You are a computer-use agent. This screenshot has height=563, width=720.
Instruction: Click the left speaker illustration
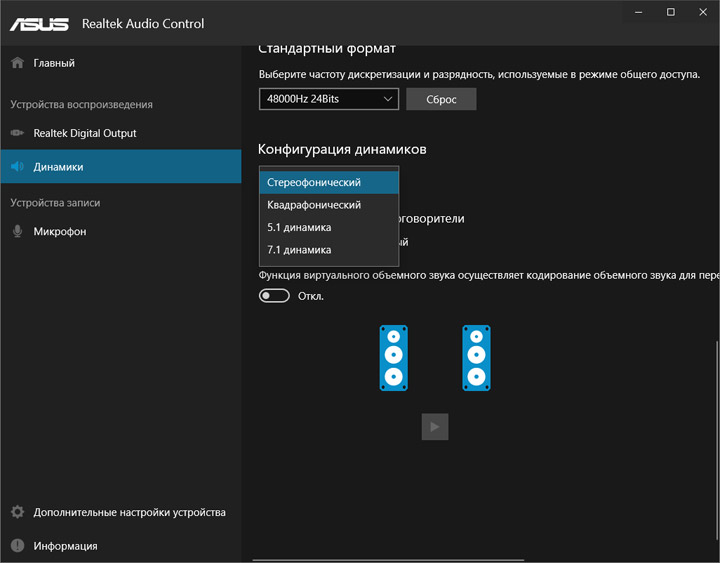[x=393, y=357]
